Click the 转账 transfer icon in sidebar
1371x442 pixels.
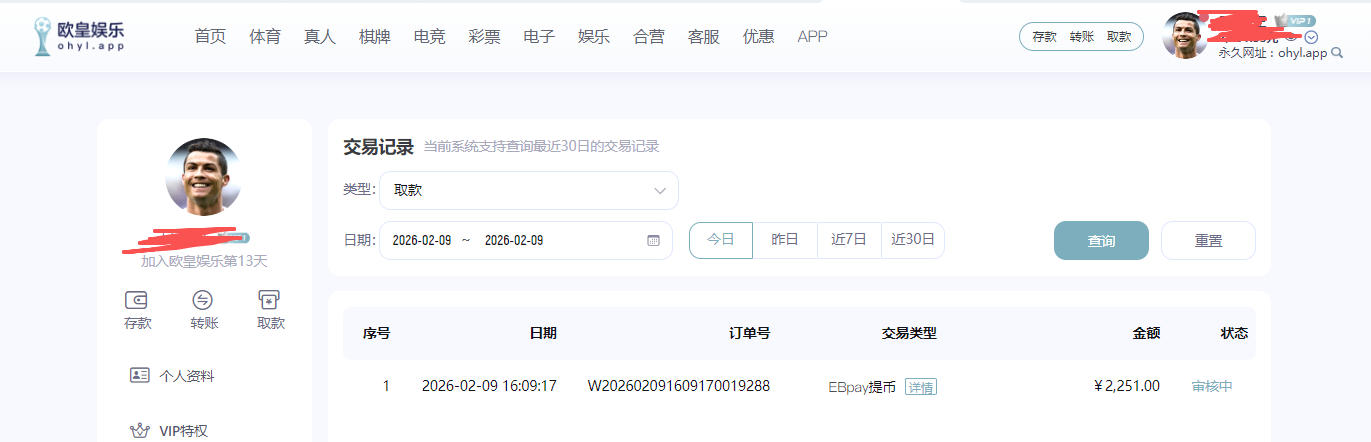pyautogui.click(x=203, y=300)
